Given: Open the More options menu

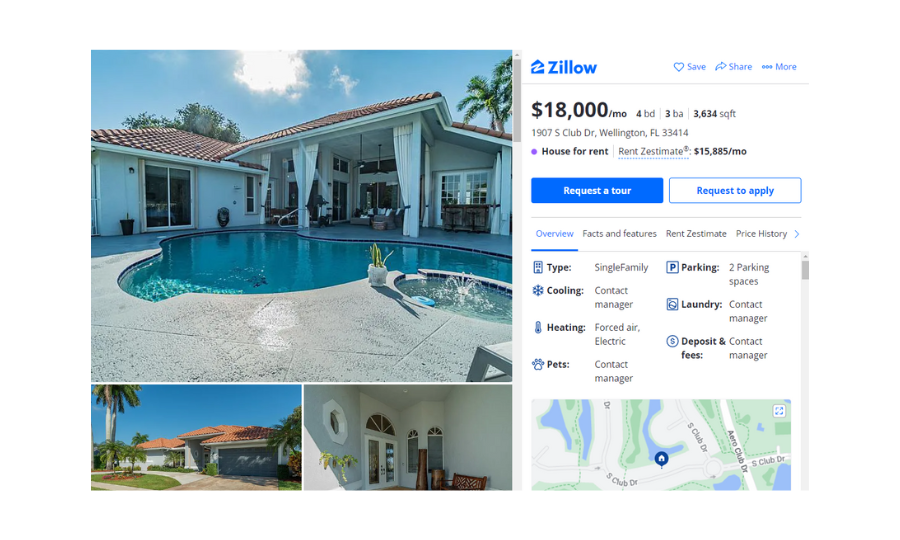Looking at the screenshot, I should [x=779, y=67].
